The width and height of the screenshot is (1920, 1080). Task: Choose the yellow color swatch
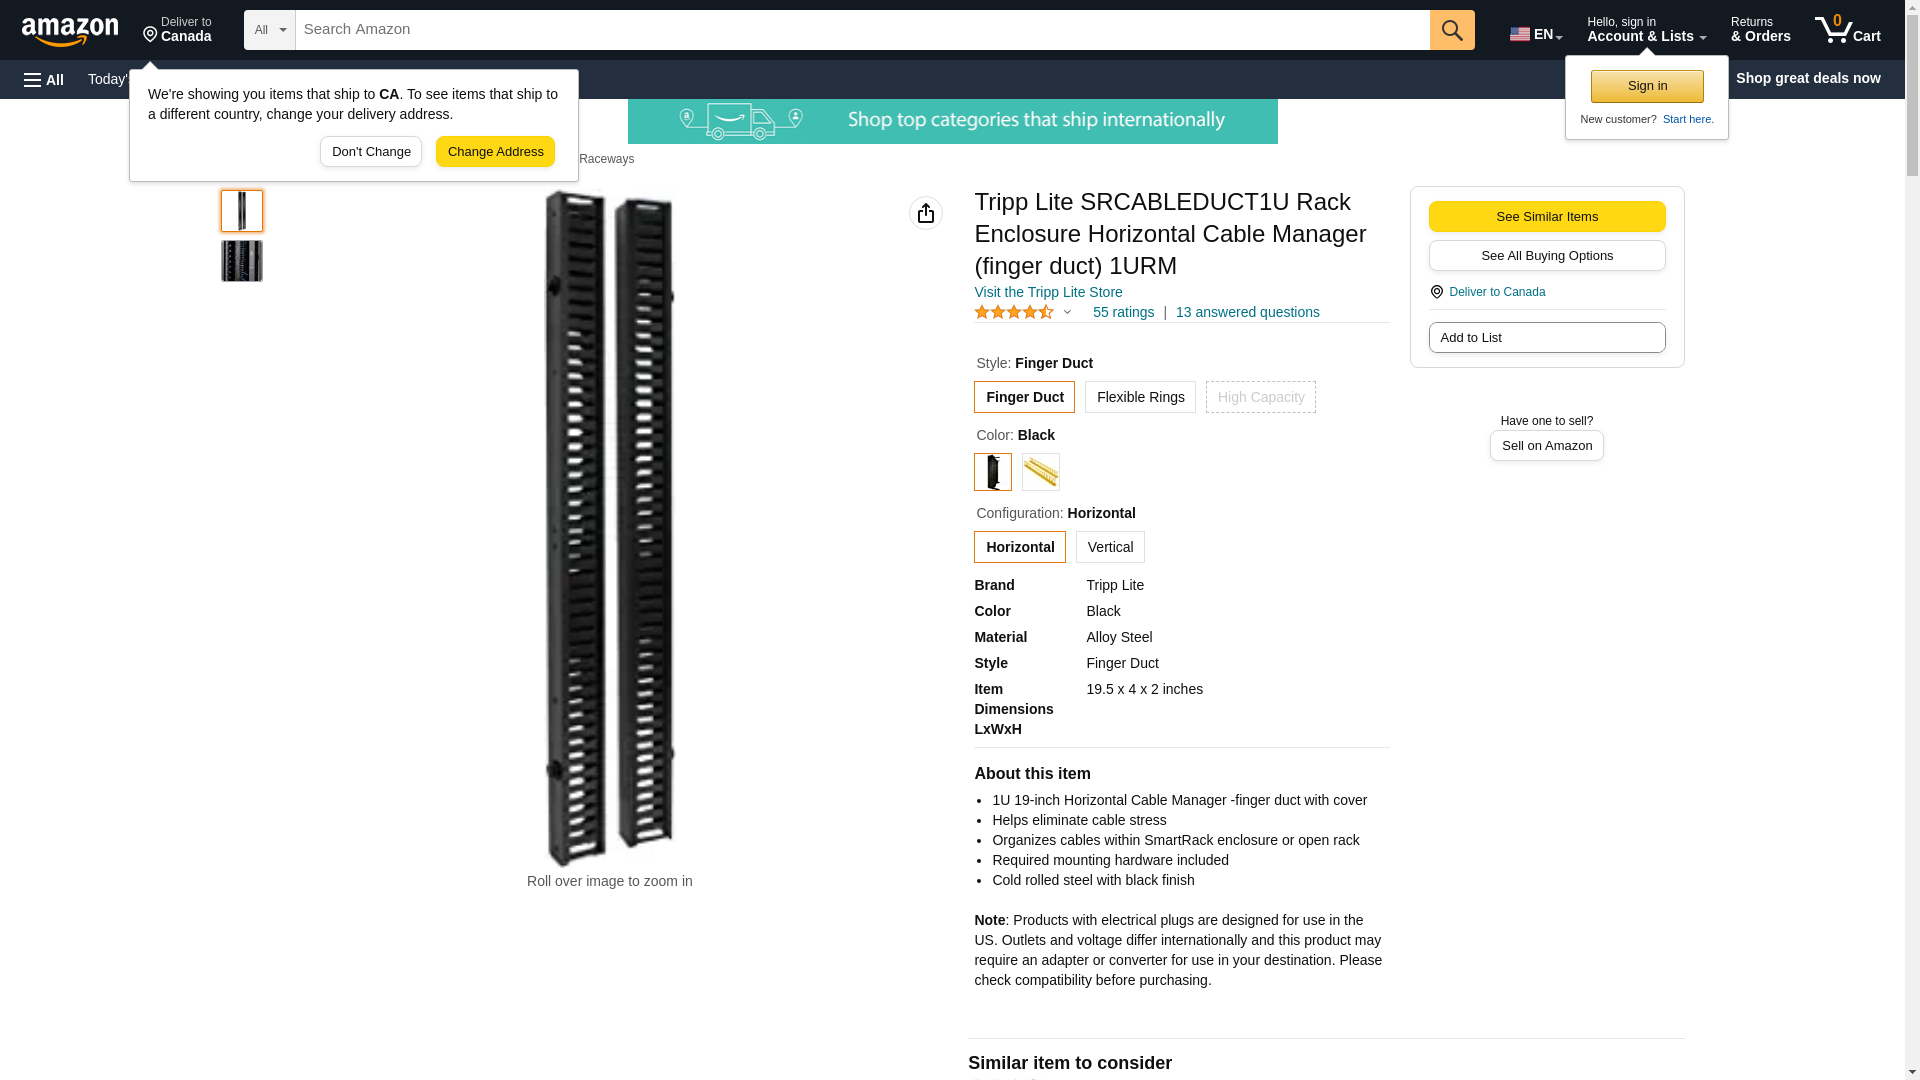[1040, 472]
